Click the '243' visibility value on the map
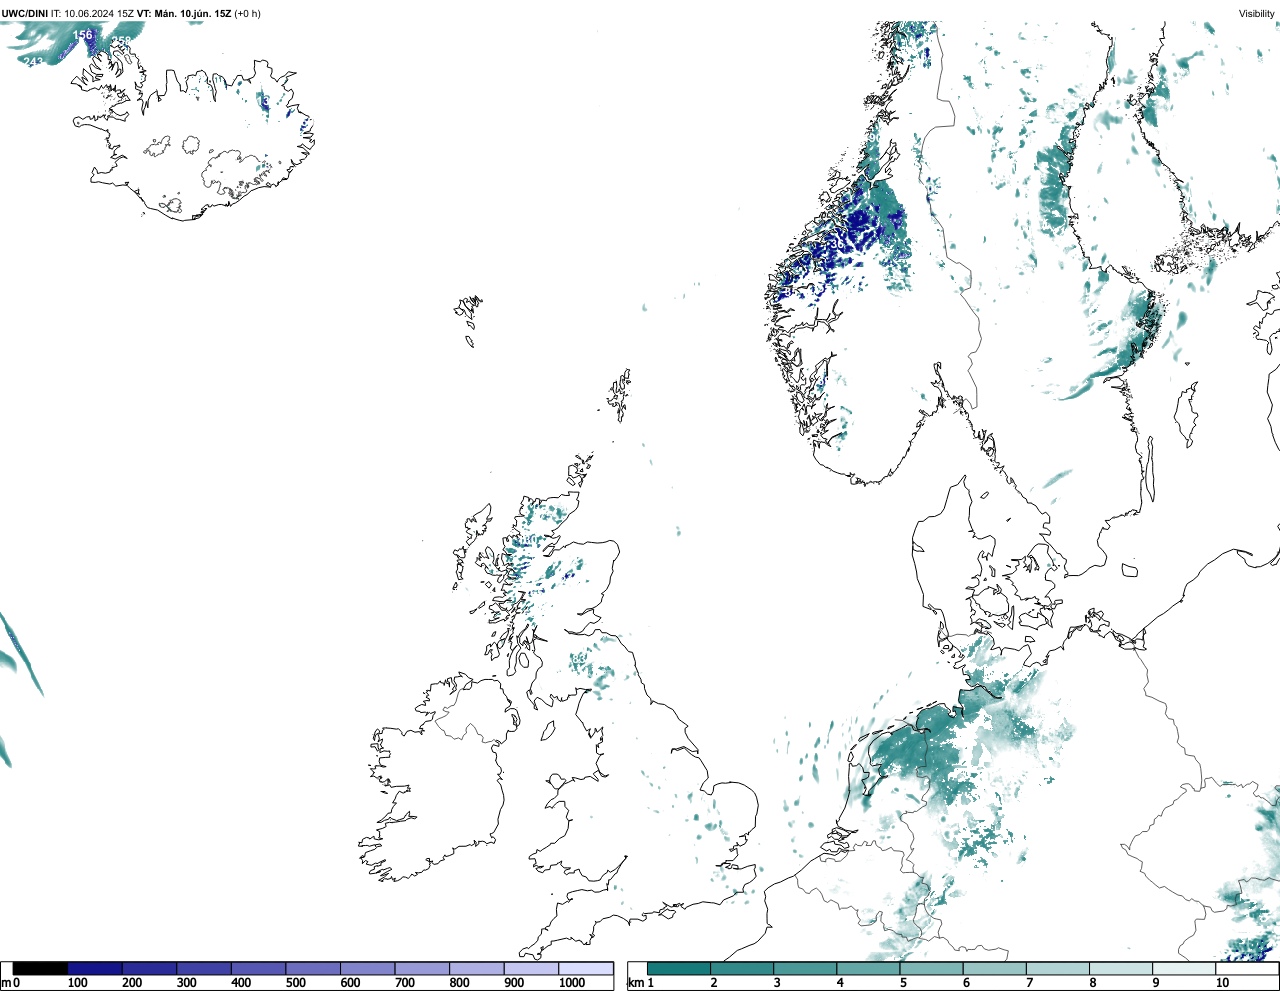Viewport: 1280px width, 991px height. [x=33, y=62]
